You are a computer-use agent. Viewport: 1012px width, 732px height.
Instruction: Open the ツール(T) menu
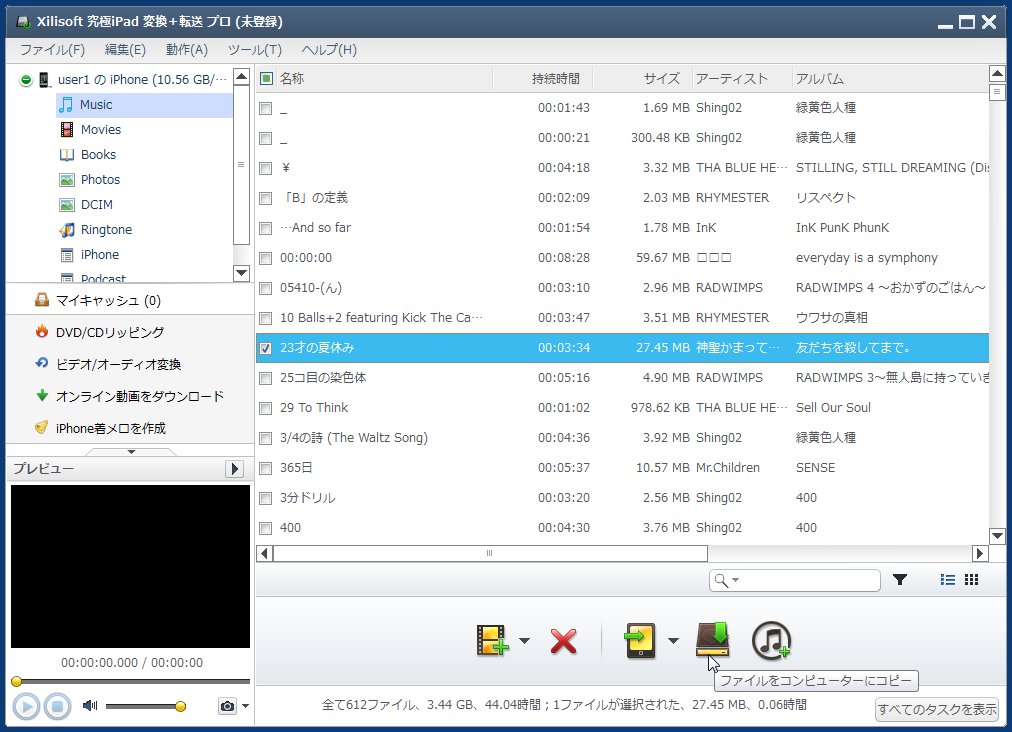pos(254,50)
